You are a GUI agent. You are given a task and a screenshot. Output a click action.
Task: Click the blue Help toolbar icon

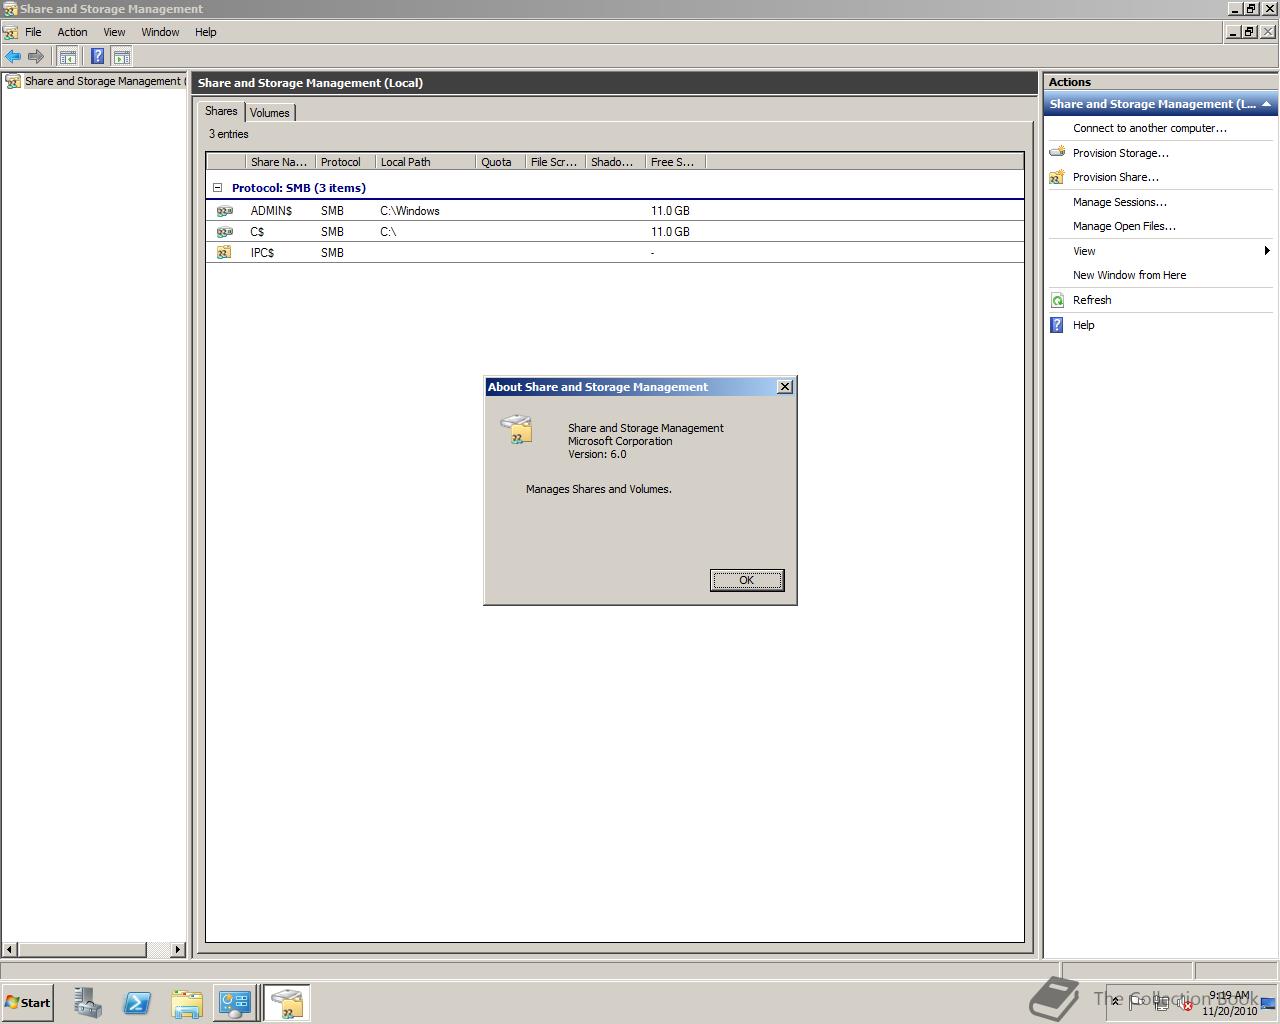(97, 57)
